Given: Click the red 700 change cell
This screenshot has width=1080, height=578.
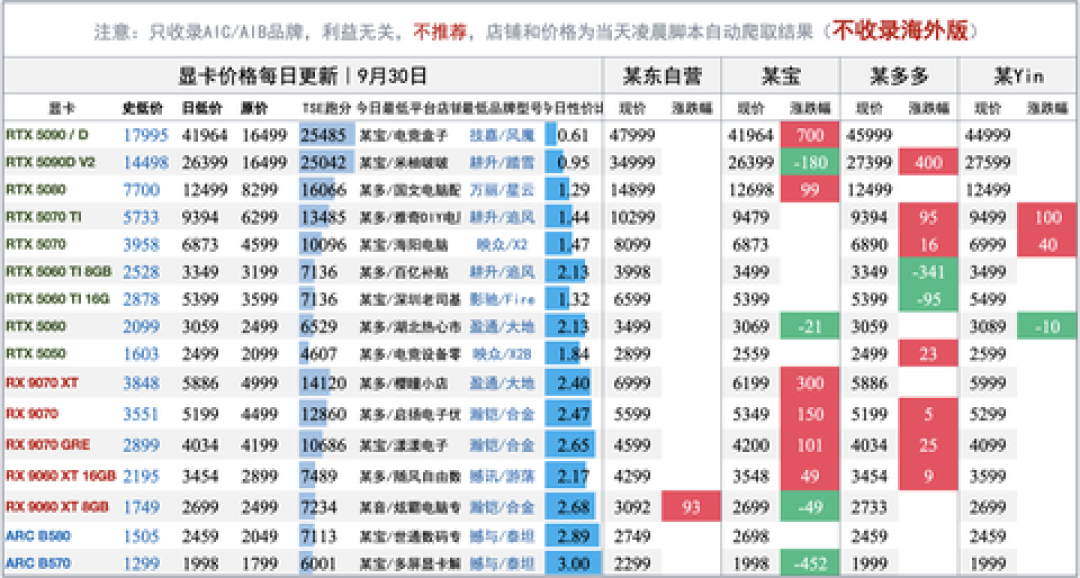Looking at the screenshot, I should click(810, 136).
